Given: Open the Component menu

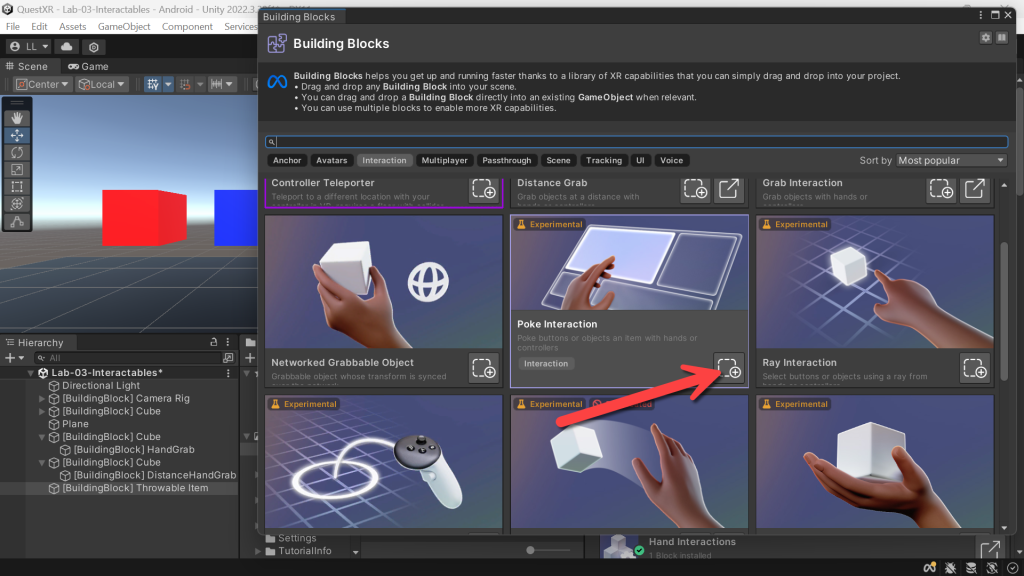Looking at the screenshot, I should click(187, 27).
